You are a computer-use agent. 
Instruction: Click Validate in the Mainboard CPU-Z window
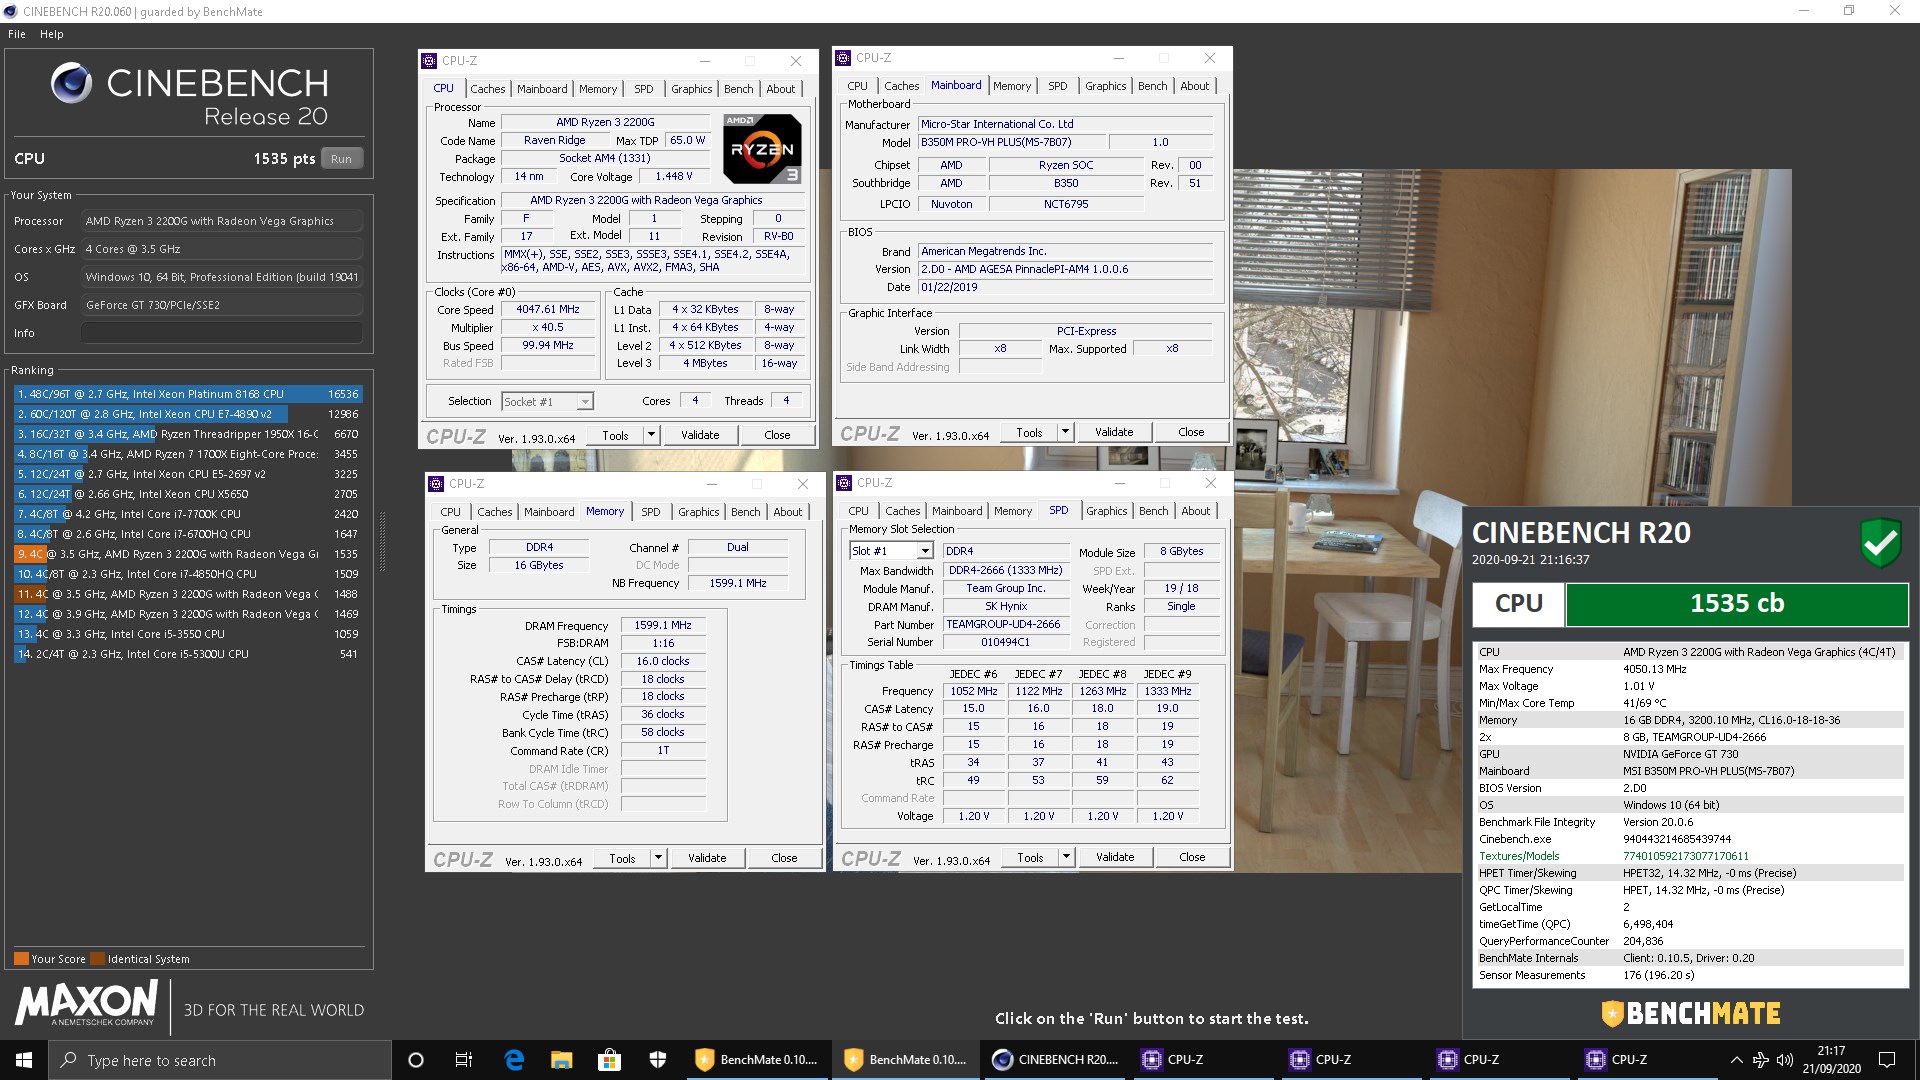point(1114,432)
